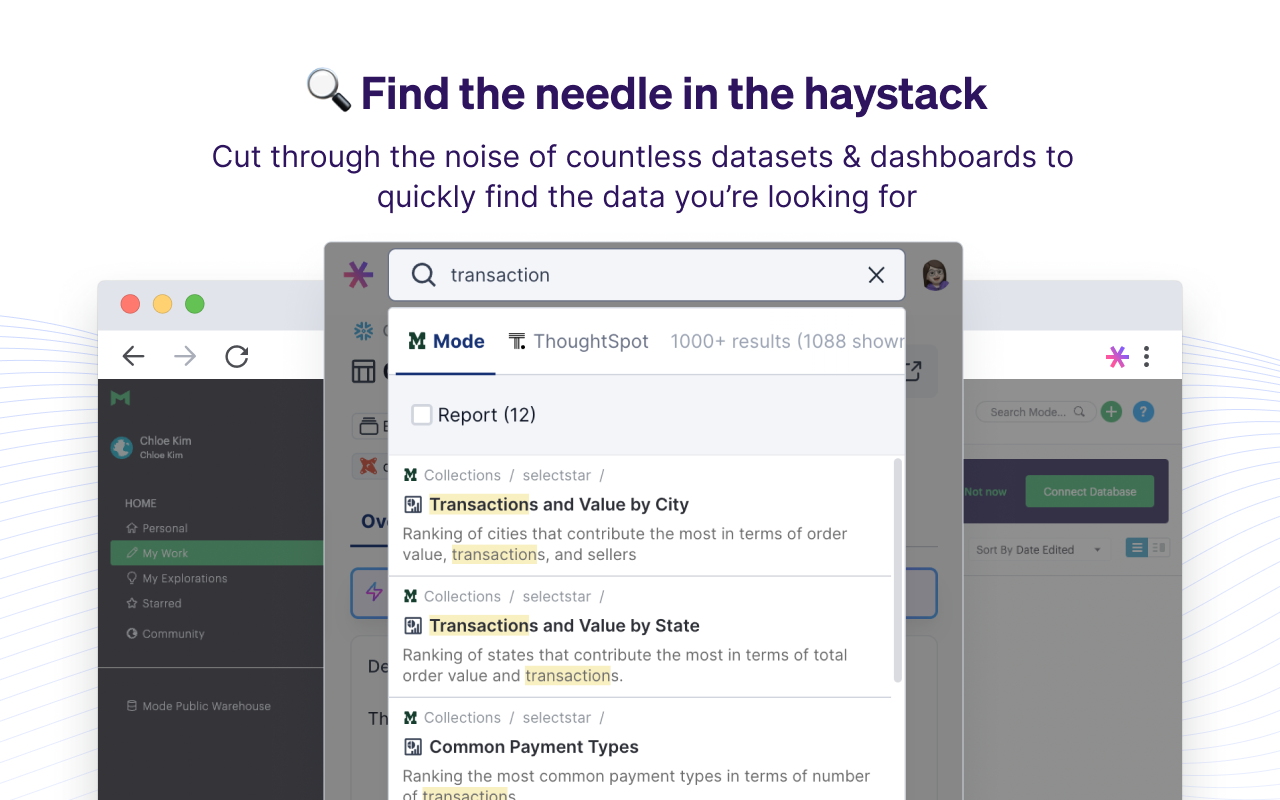Click the search field containing 'transaction'
Viewport: 1280px width, 800px height.
646,275
